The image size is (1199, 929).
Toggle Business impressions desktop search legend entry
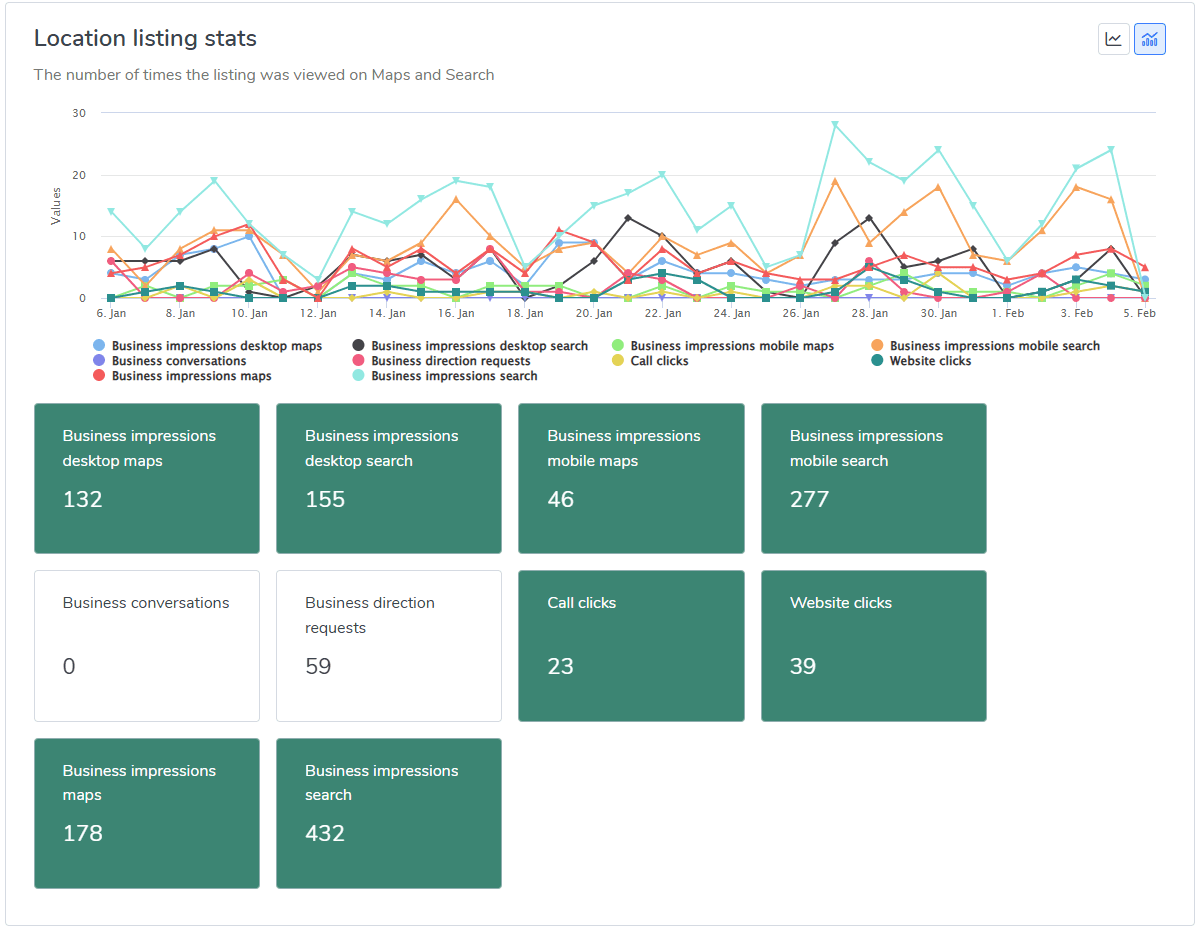coord(470,346)
